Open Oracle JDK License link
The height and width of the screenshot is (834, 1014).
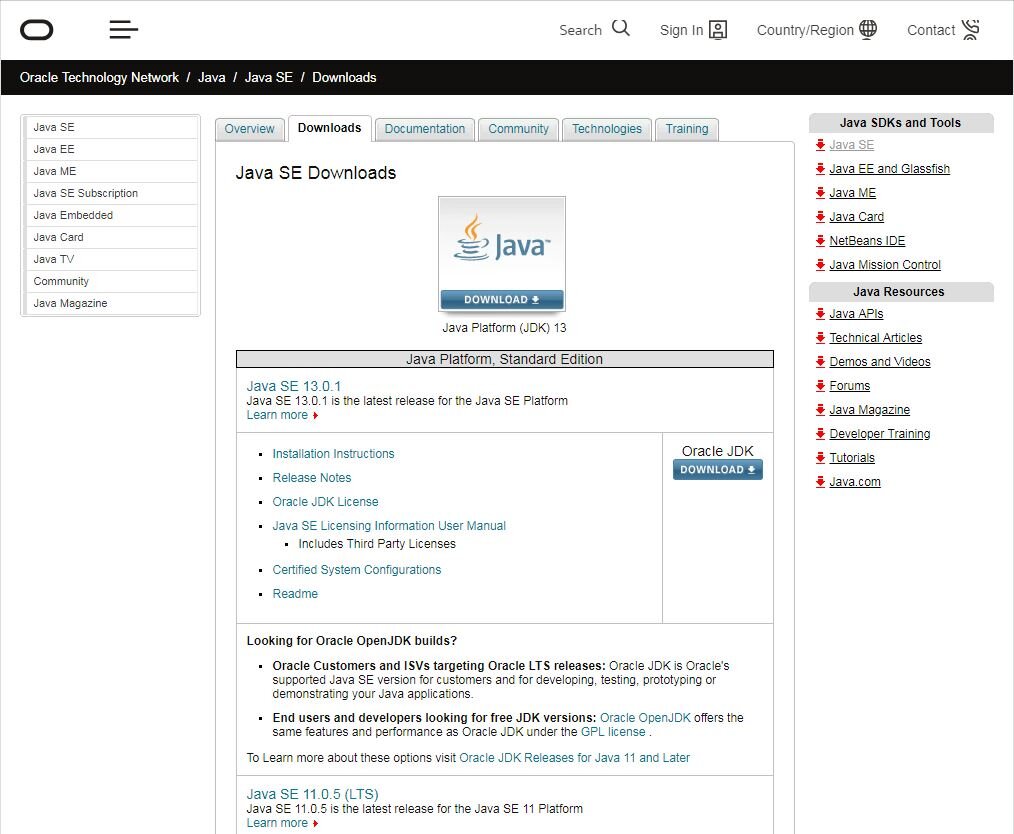pyautogui.click(x=325, y=502)
